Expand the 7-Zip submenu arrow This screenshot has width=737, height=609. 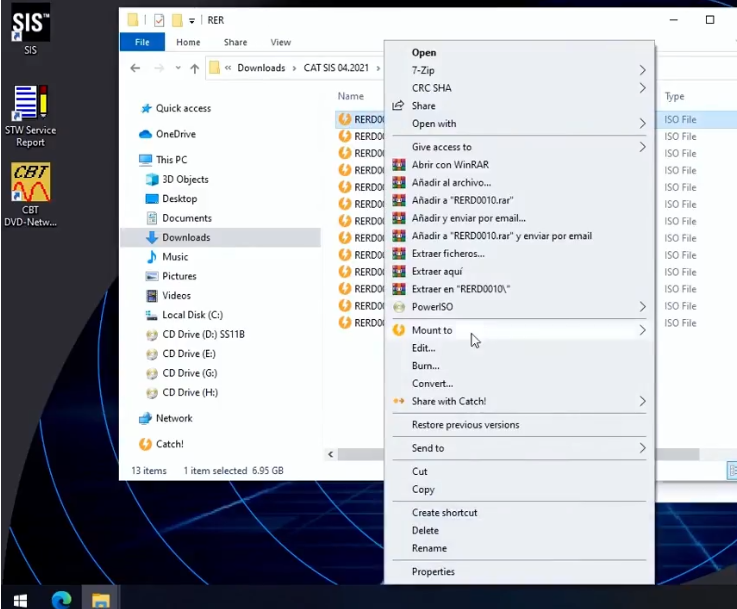(643, 70)
